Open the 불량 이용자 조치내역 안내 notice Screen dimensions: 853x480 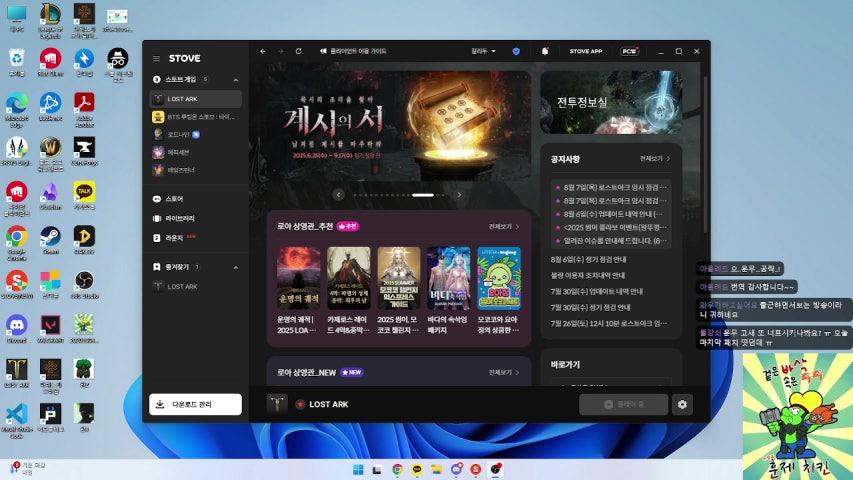coord(588,275)
